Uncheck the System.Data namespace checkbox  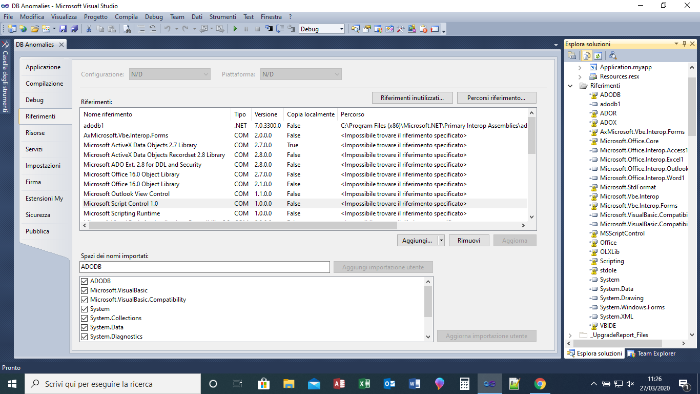point(84,328)
